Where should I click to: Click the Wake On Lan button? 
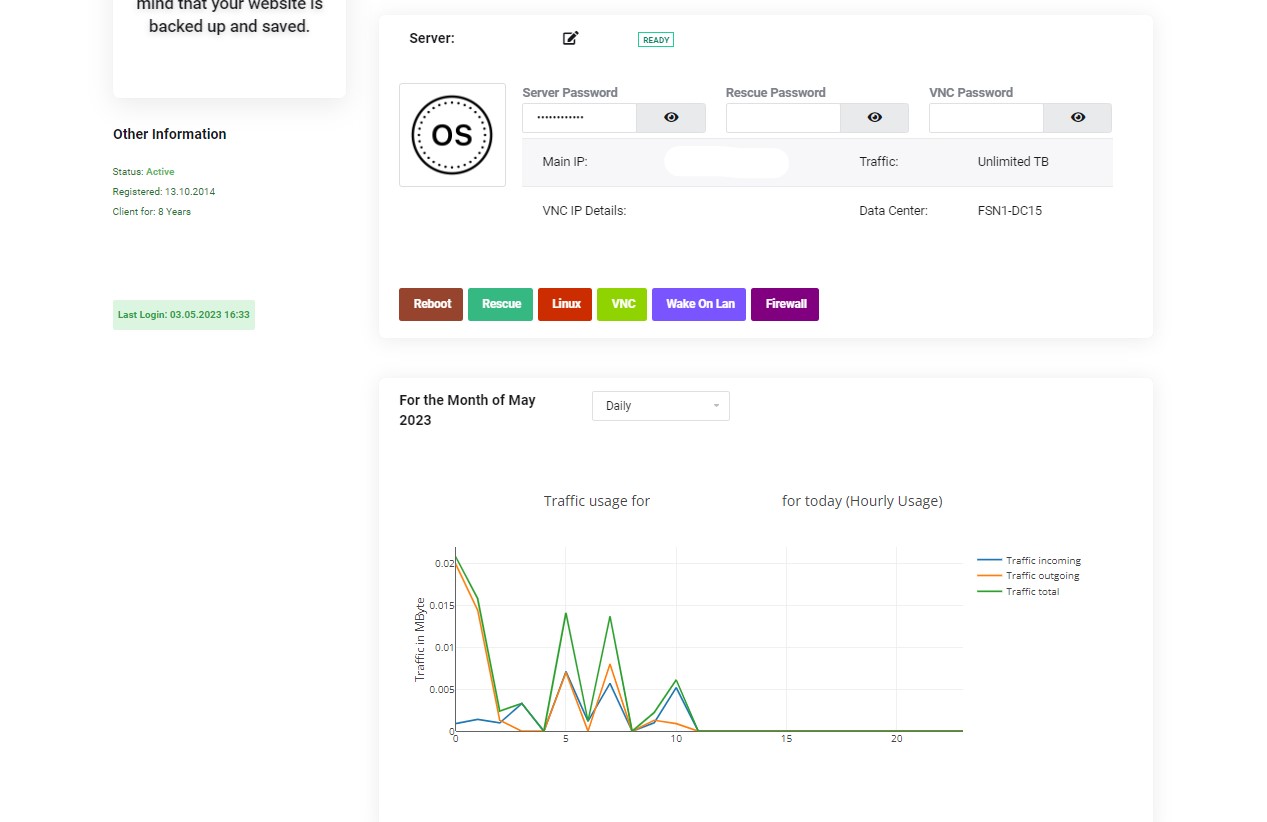pos(699,304)
